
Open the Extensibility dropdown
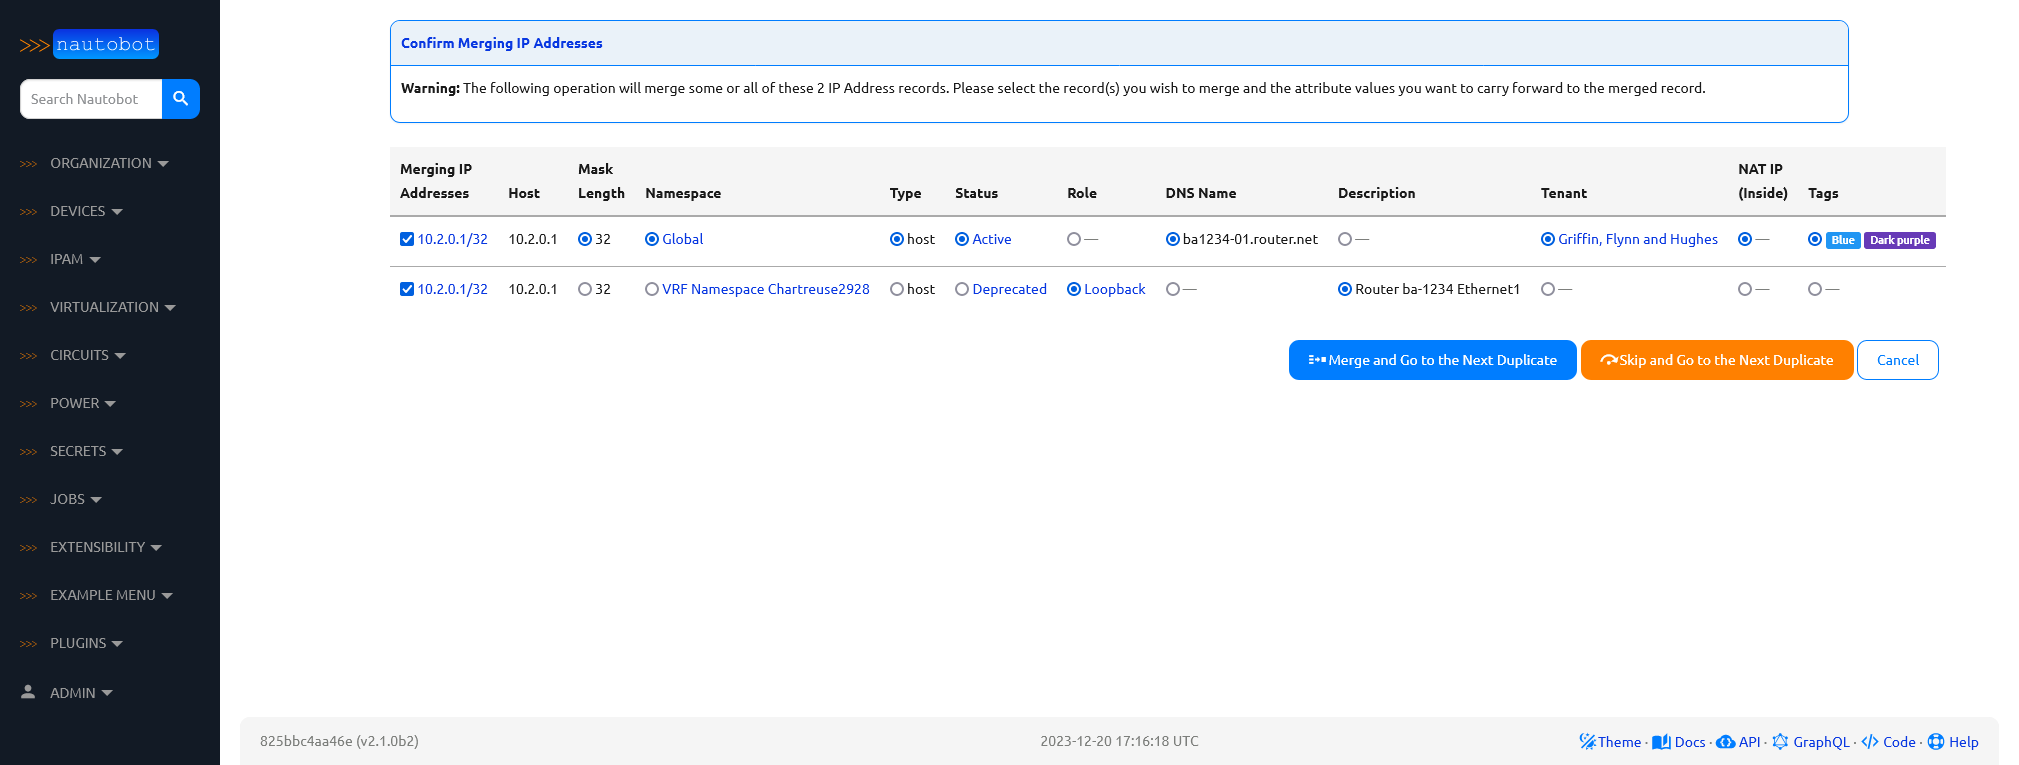[x=106, y=547]
